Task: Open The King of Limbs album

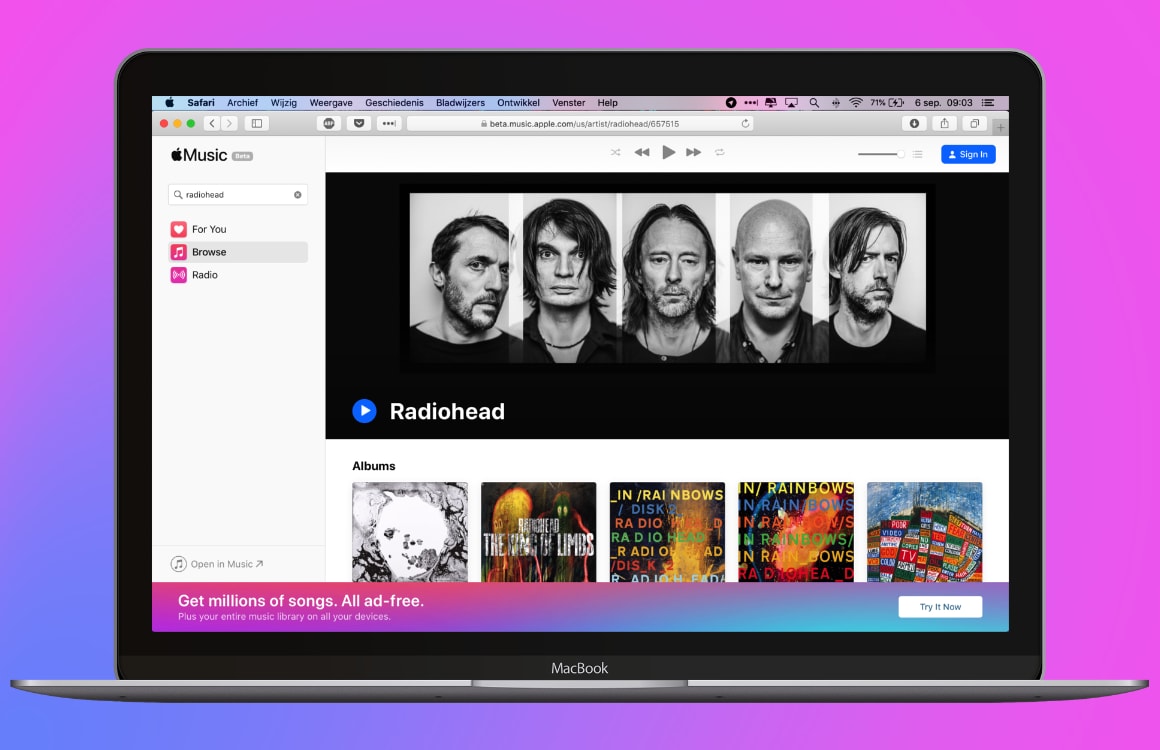Action: (539, 532)
